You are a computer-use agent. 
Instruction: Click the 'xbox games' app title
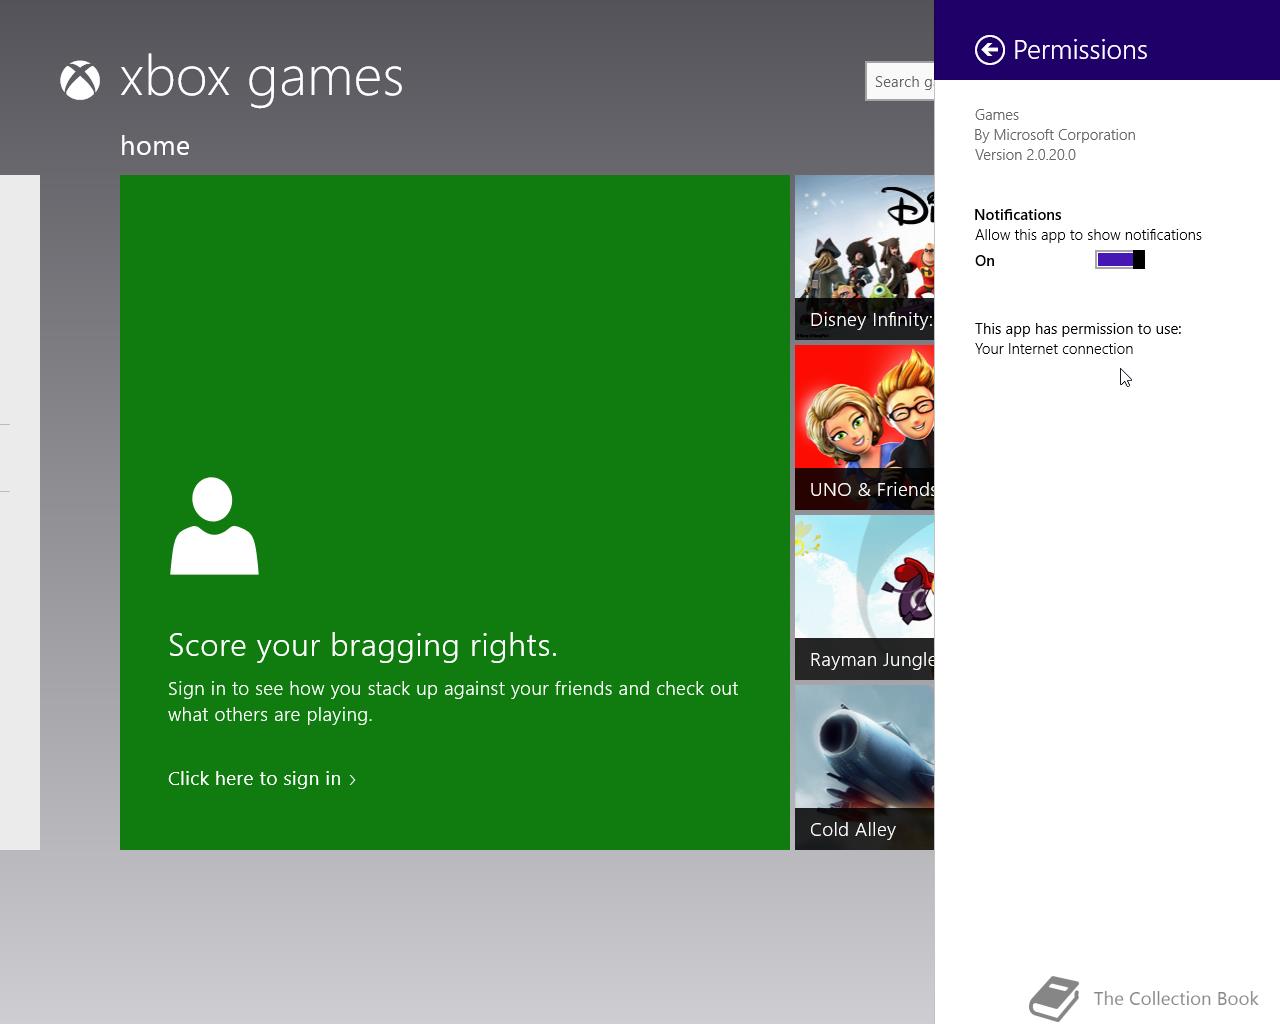tap(262, 79)
